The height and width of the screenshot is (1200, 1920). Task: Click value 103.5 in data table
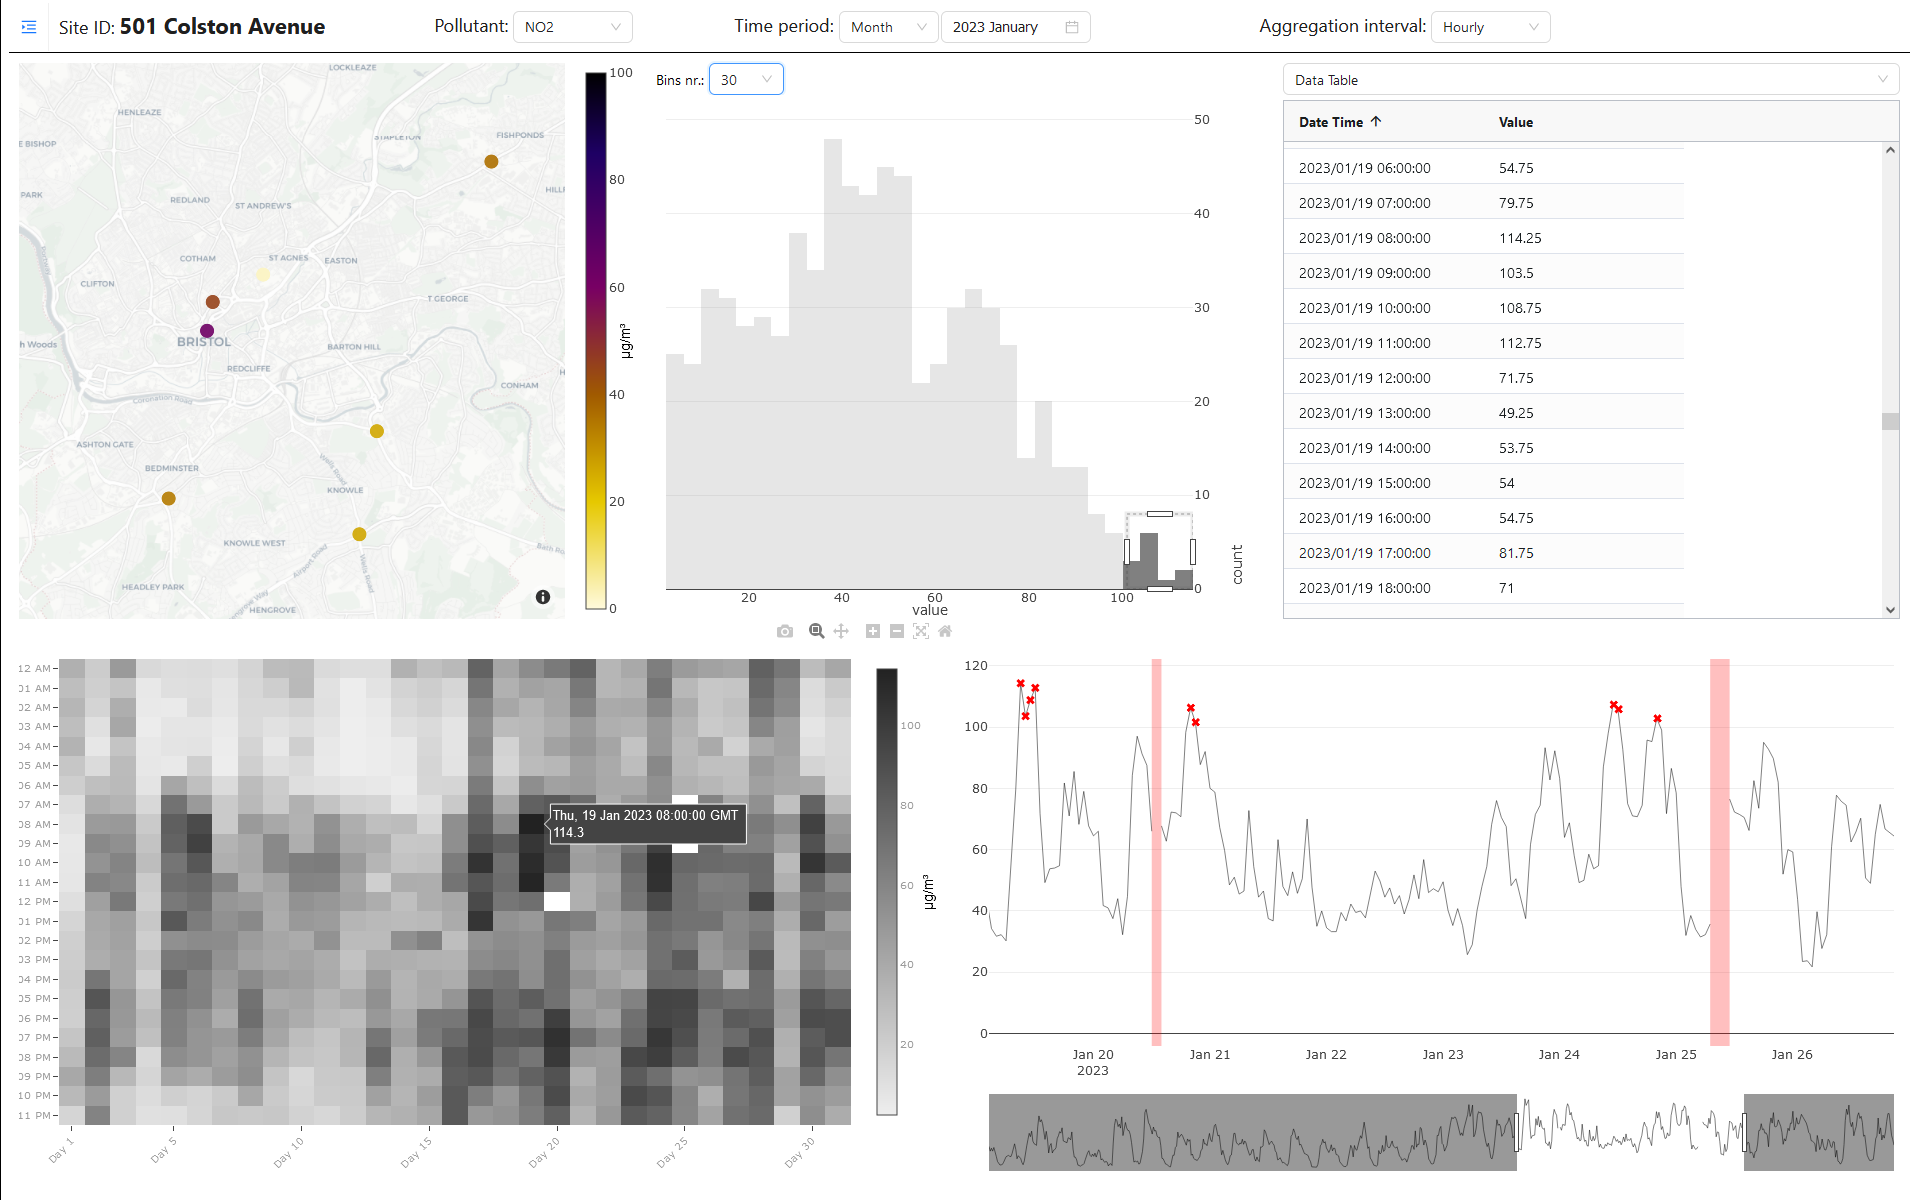(x=1516, y=273)
